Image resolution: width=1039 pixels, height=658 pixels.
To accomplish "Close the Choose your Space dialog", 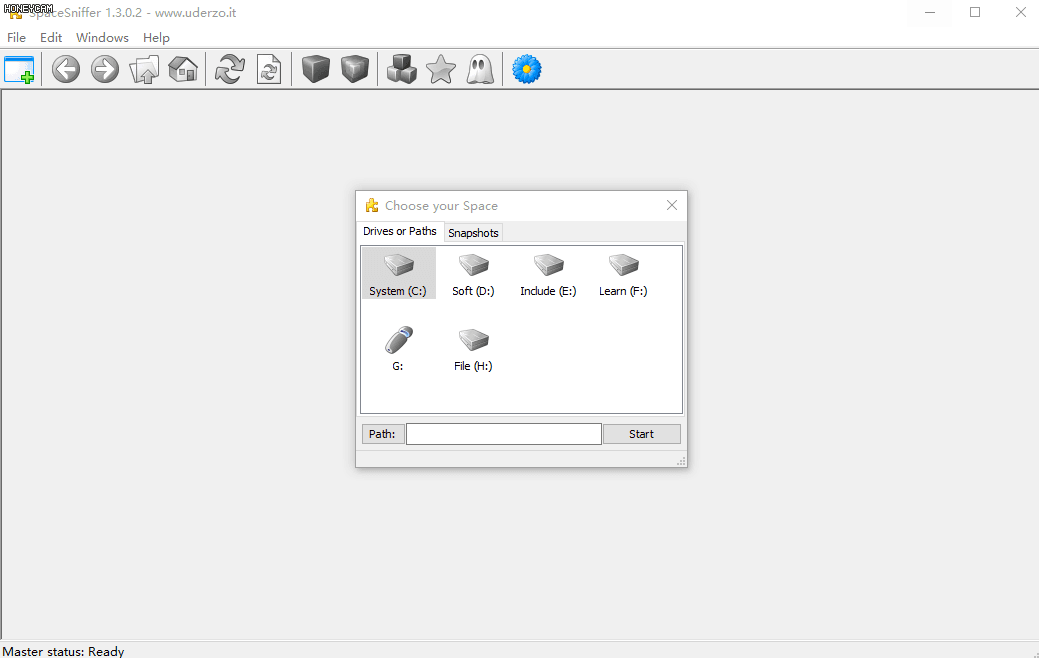I will [x=672, y=205].
